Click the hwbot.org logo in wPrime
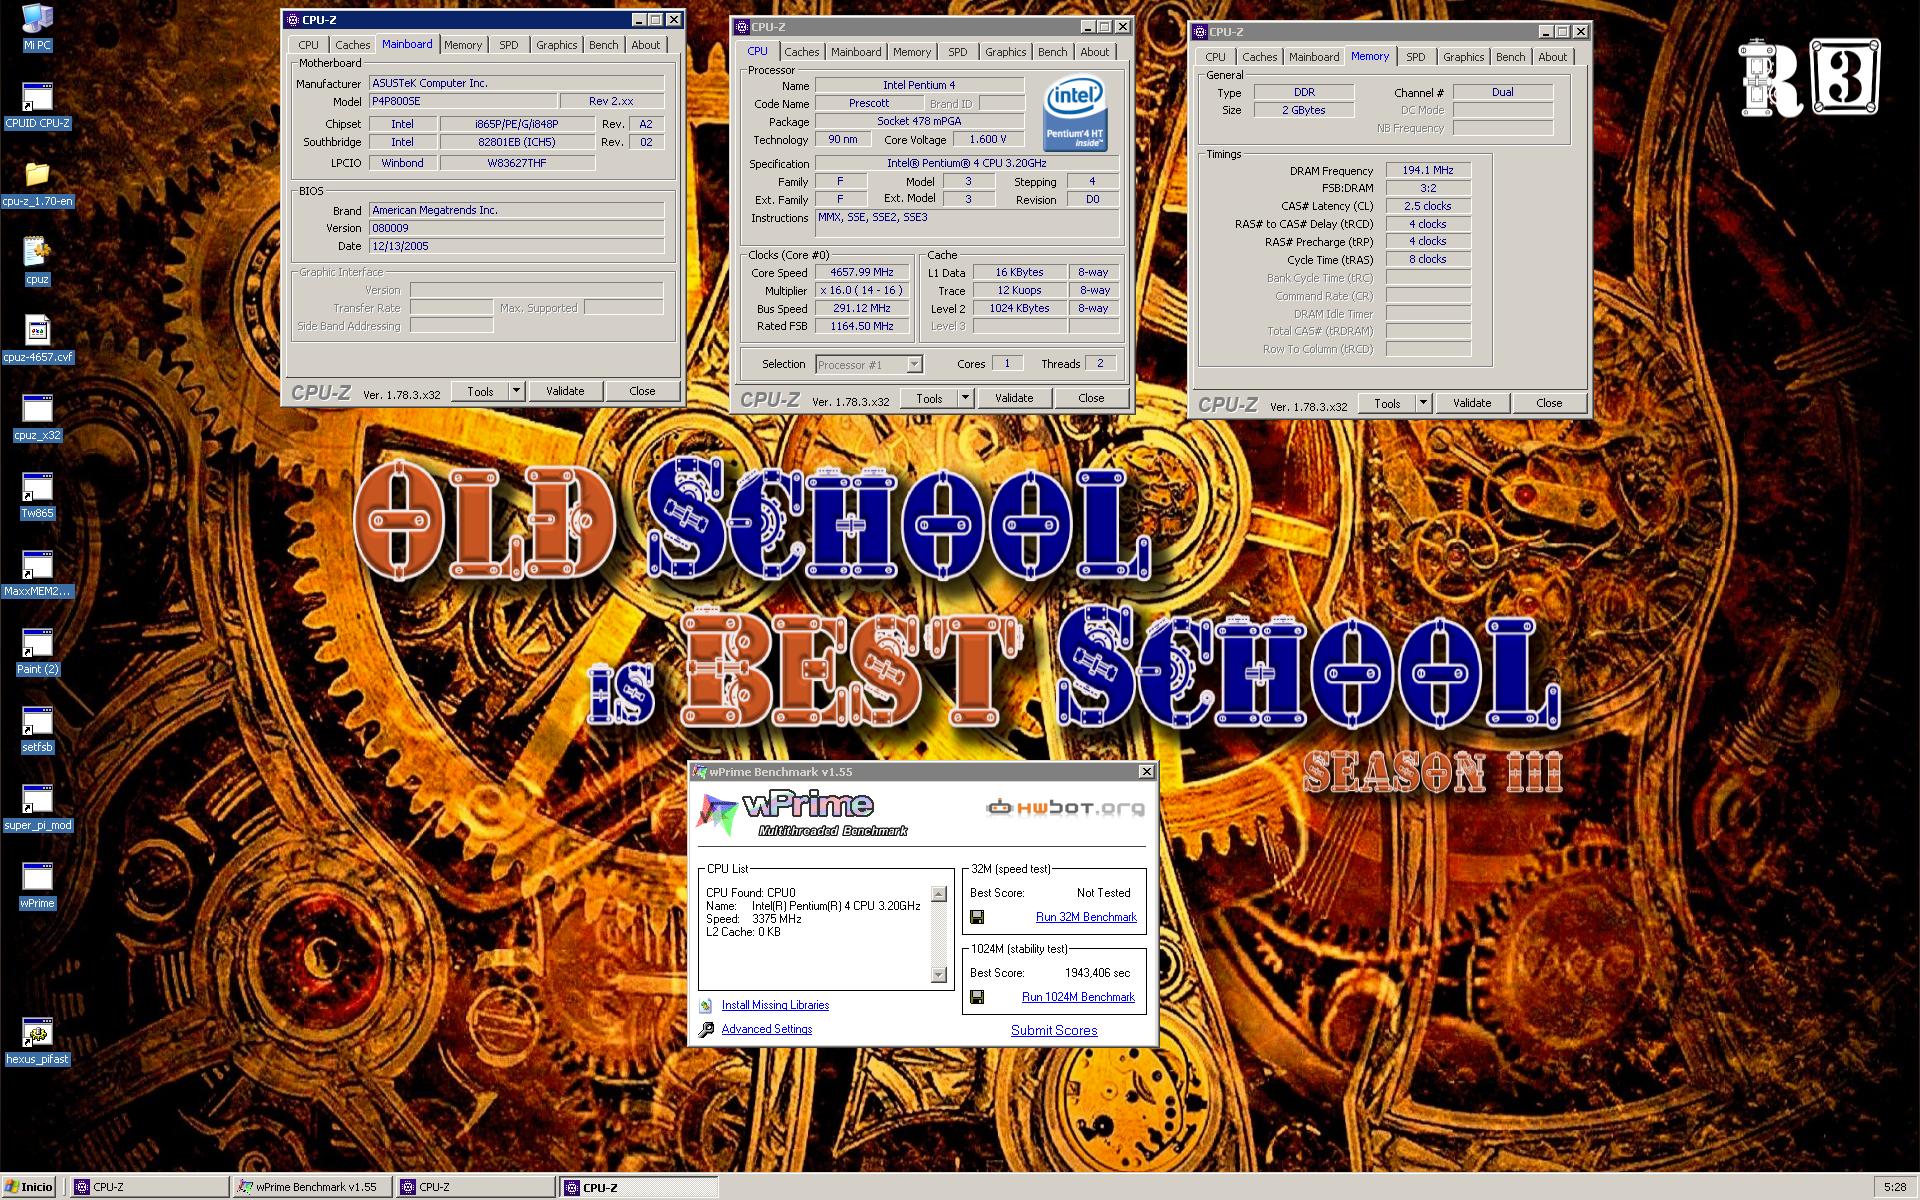 point(1066,808)
